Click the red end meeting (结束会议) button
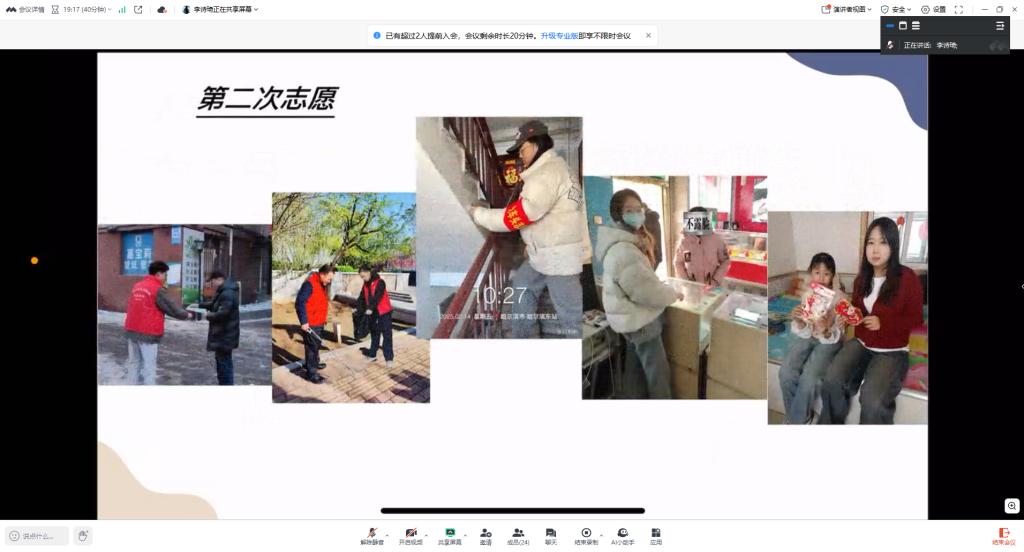This screenshot has height=552, width=1024. coord(1003,536)
